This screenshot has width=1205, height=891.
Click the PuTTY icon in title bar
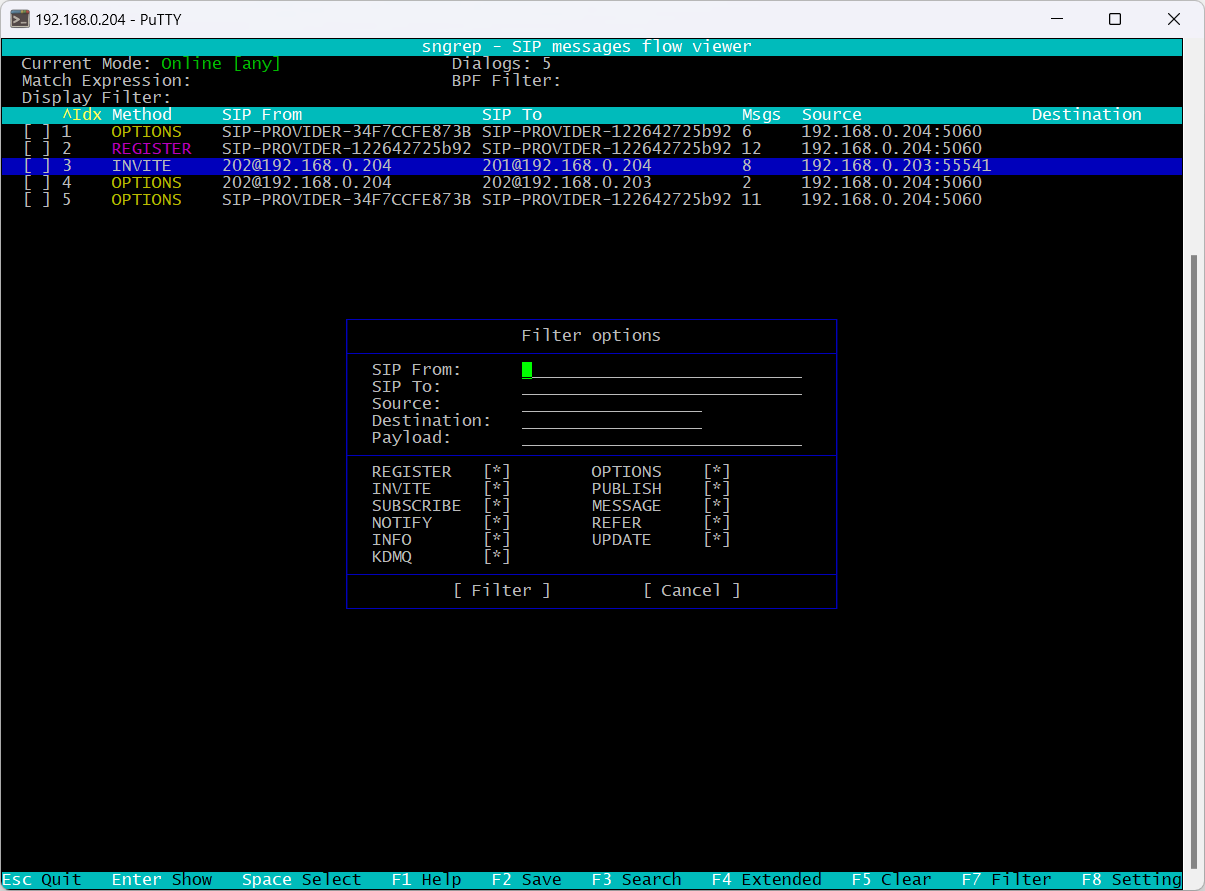coord(19,19)
